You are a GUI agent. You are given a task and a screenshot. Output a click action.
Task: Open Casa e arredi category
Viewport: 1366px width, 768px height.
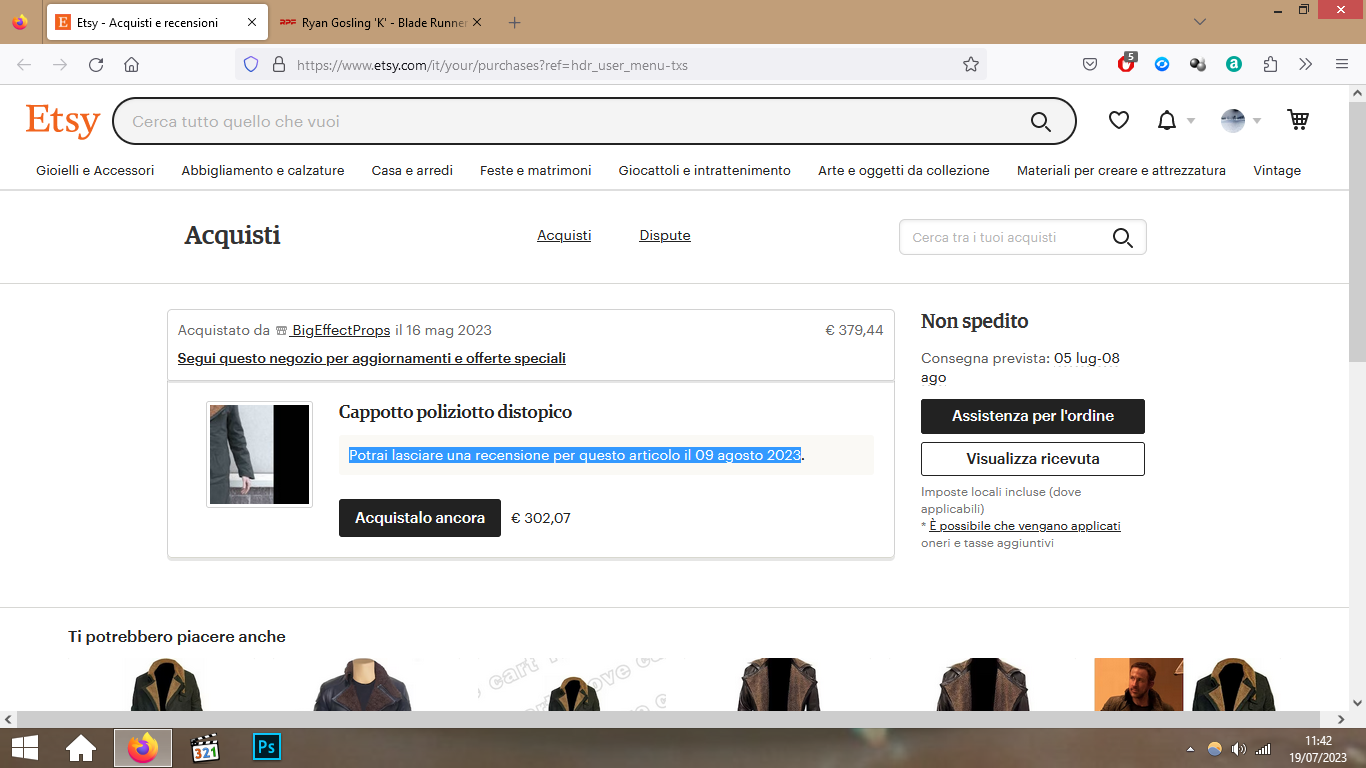tap(412, 171)
